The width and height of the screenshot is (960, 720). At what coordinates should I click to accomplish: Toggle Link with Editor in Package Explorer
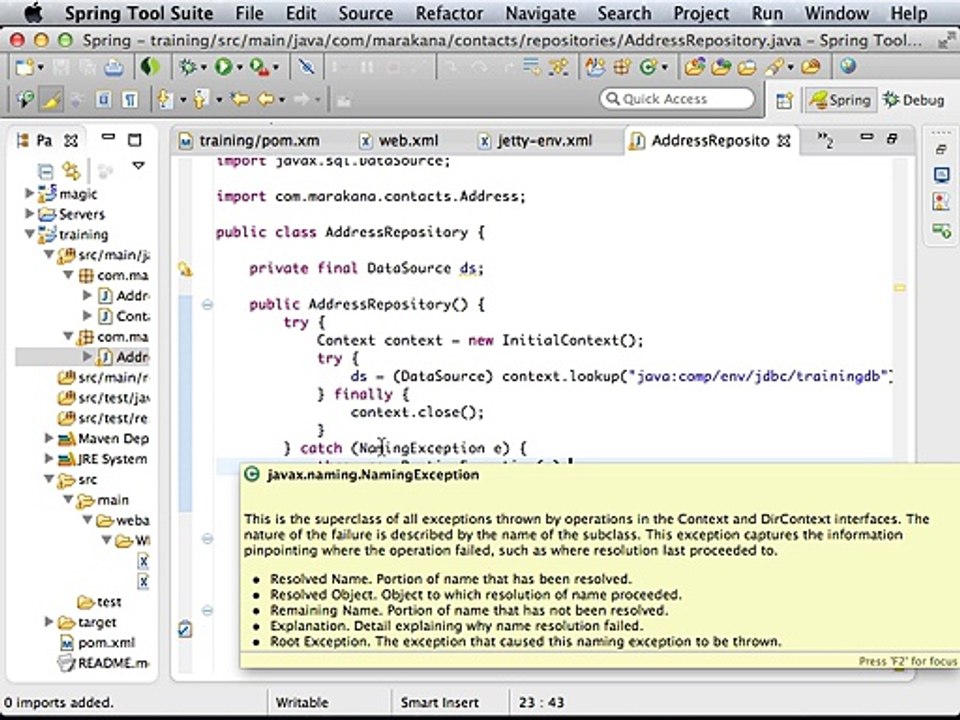point(72,170)
